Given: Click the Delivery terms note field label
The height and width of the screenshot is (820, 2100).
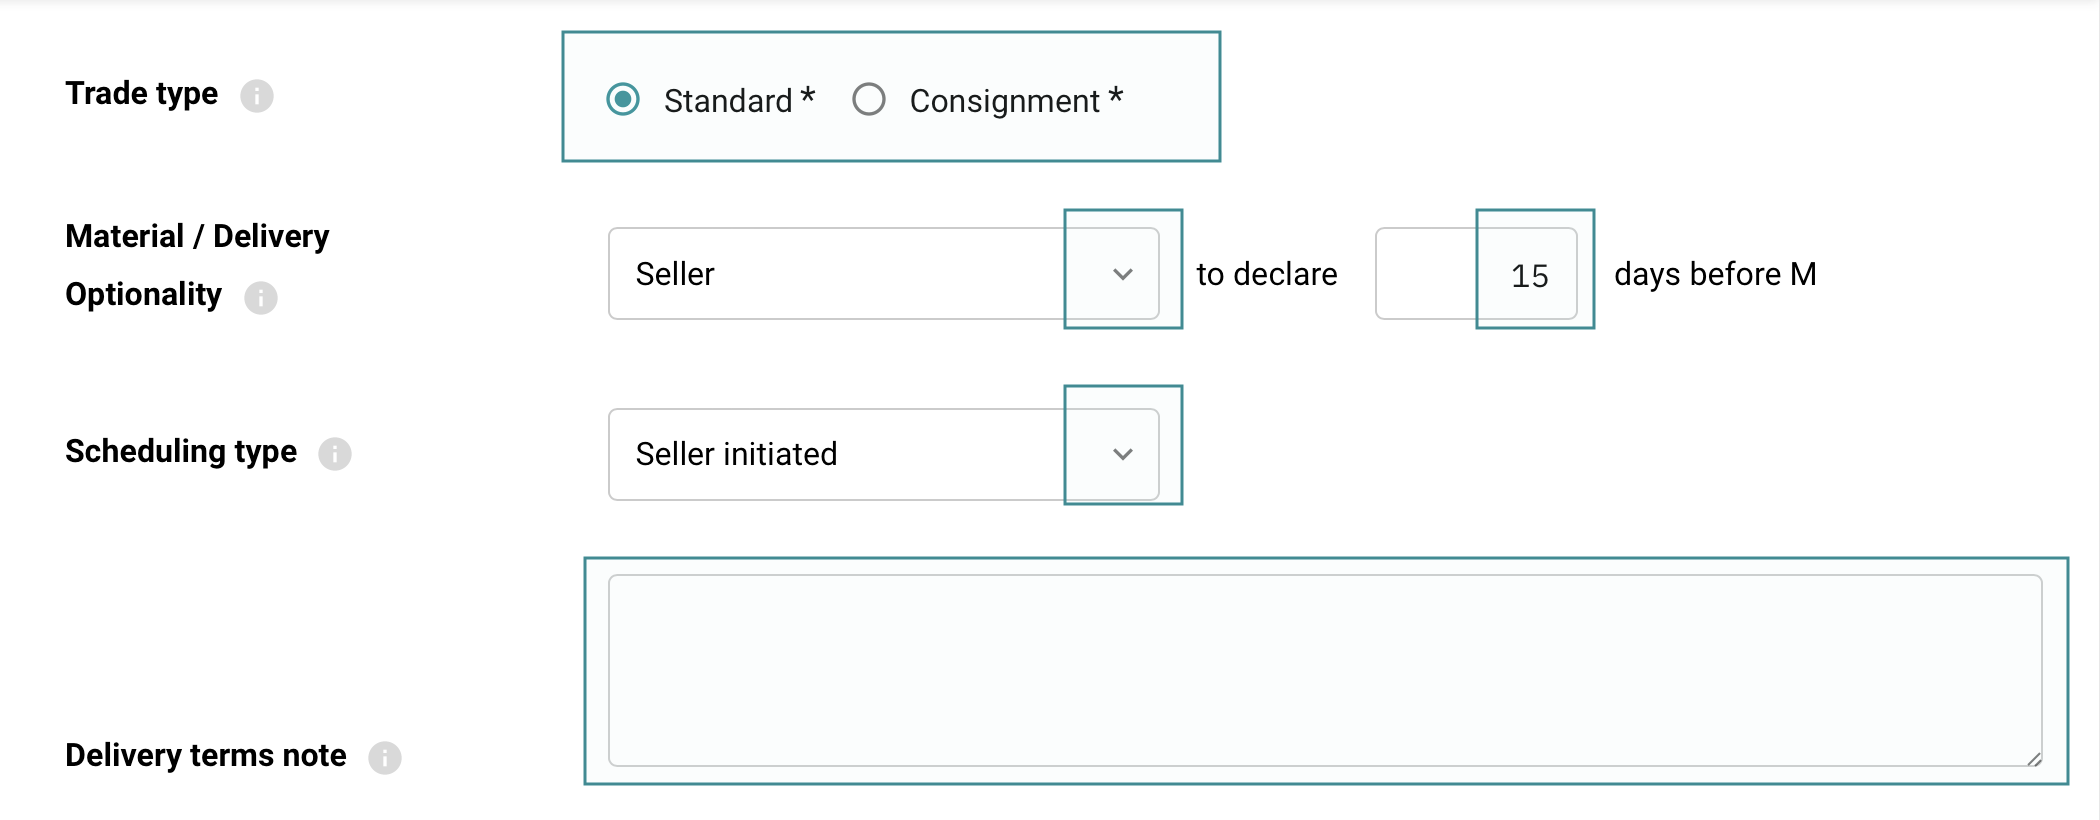Looking at the screenshot, I should click(205, 755).
